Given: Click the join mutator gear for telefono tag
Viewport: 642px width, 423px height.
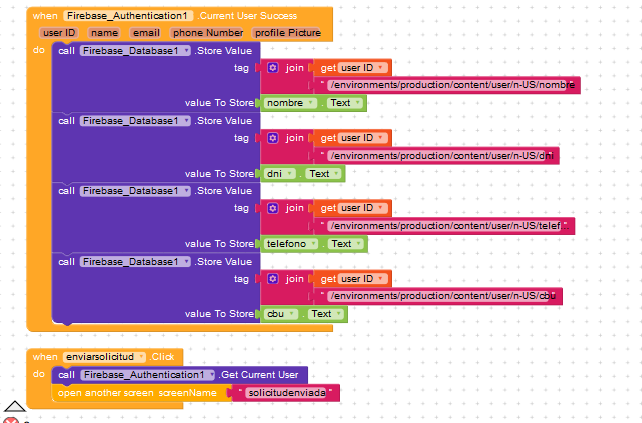Looking at the screenshot, I should [273, 208].
